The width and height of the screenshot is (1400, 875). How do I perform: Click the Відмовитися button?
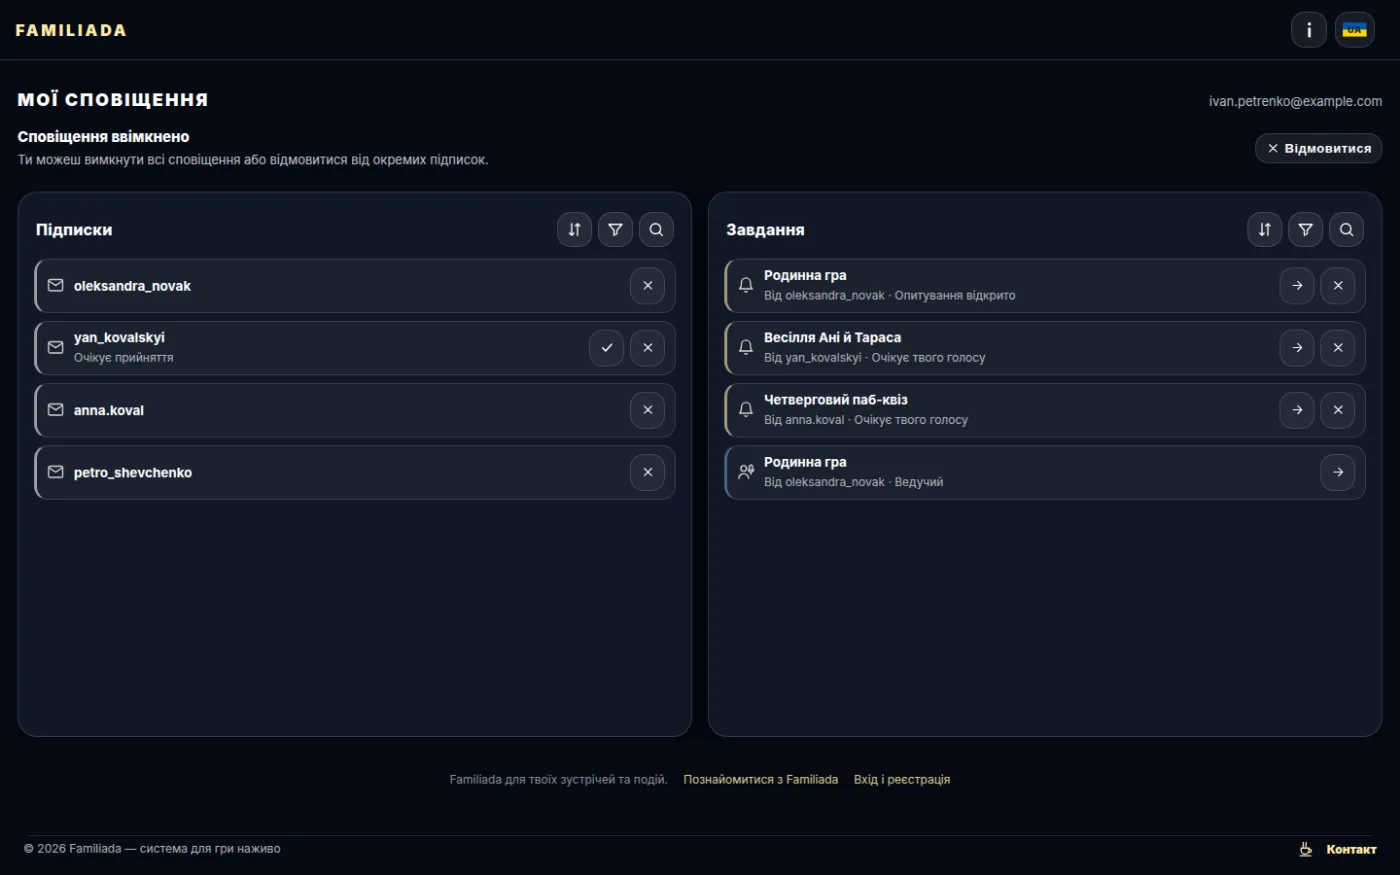pyautogui.click(x=1318, y=148)
